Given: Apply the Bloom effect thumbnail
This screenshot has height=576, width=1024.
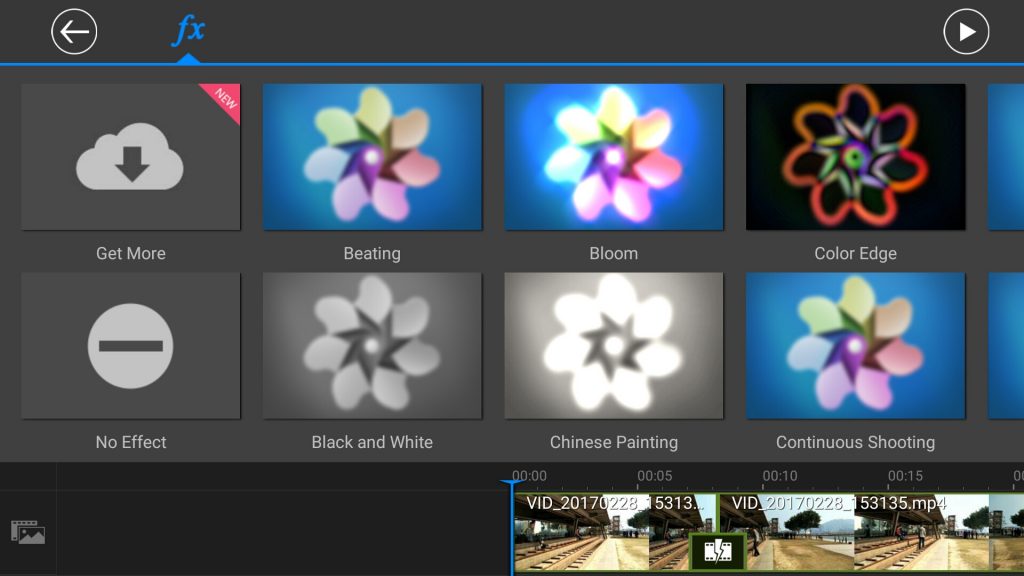Looking at the screenshot, I should (614, 157).
